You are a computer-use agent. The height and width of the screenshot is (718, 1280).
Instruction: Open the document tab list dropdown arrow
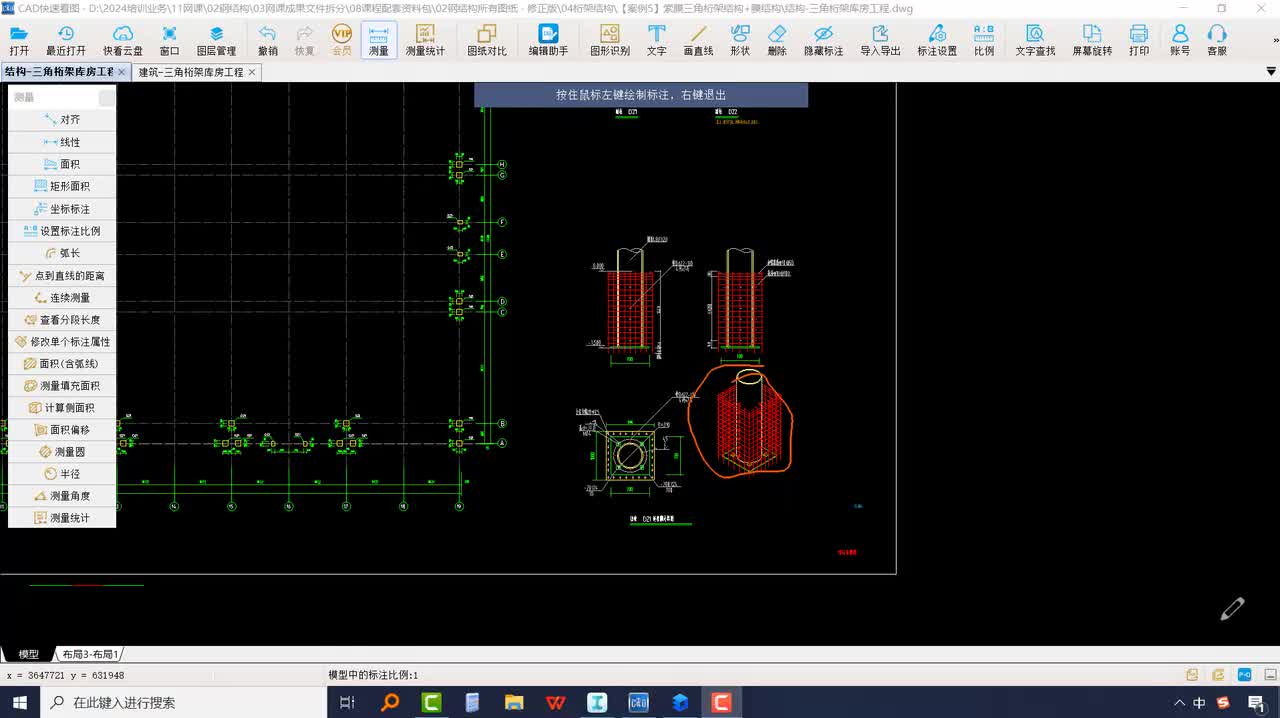(x=1271, y=72)
